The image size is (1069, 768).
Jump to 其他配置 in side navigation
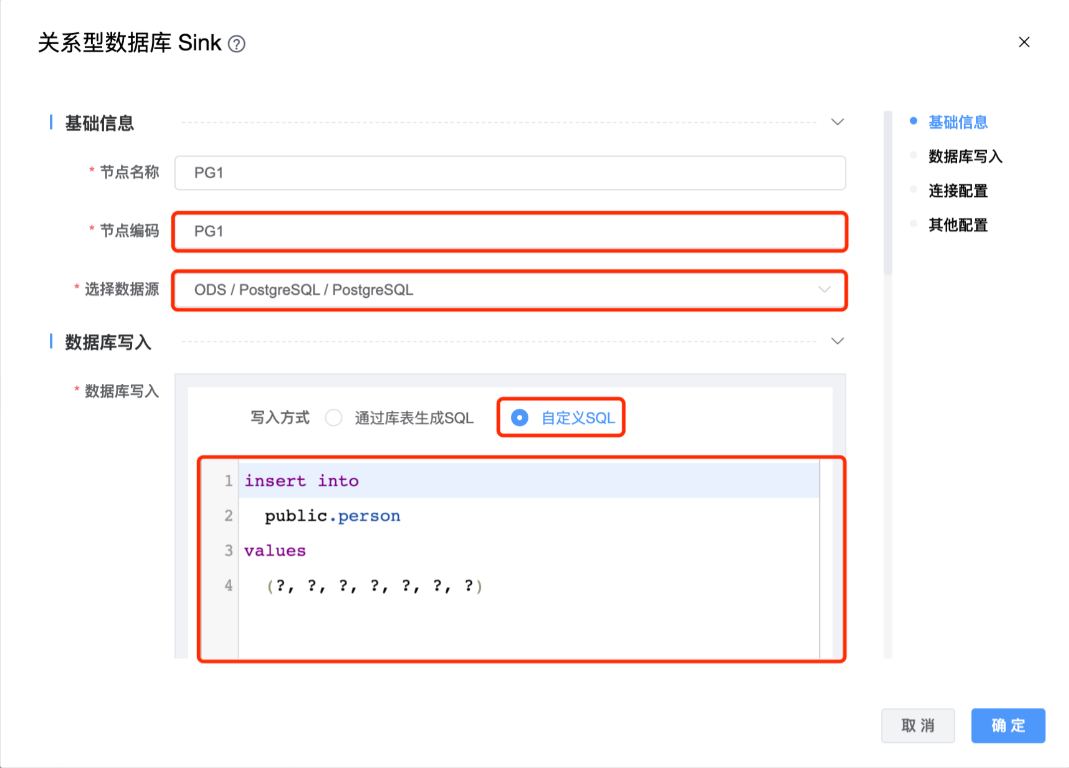tap(957, 225)
